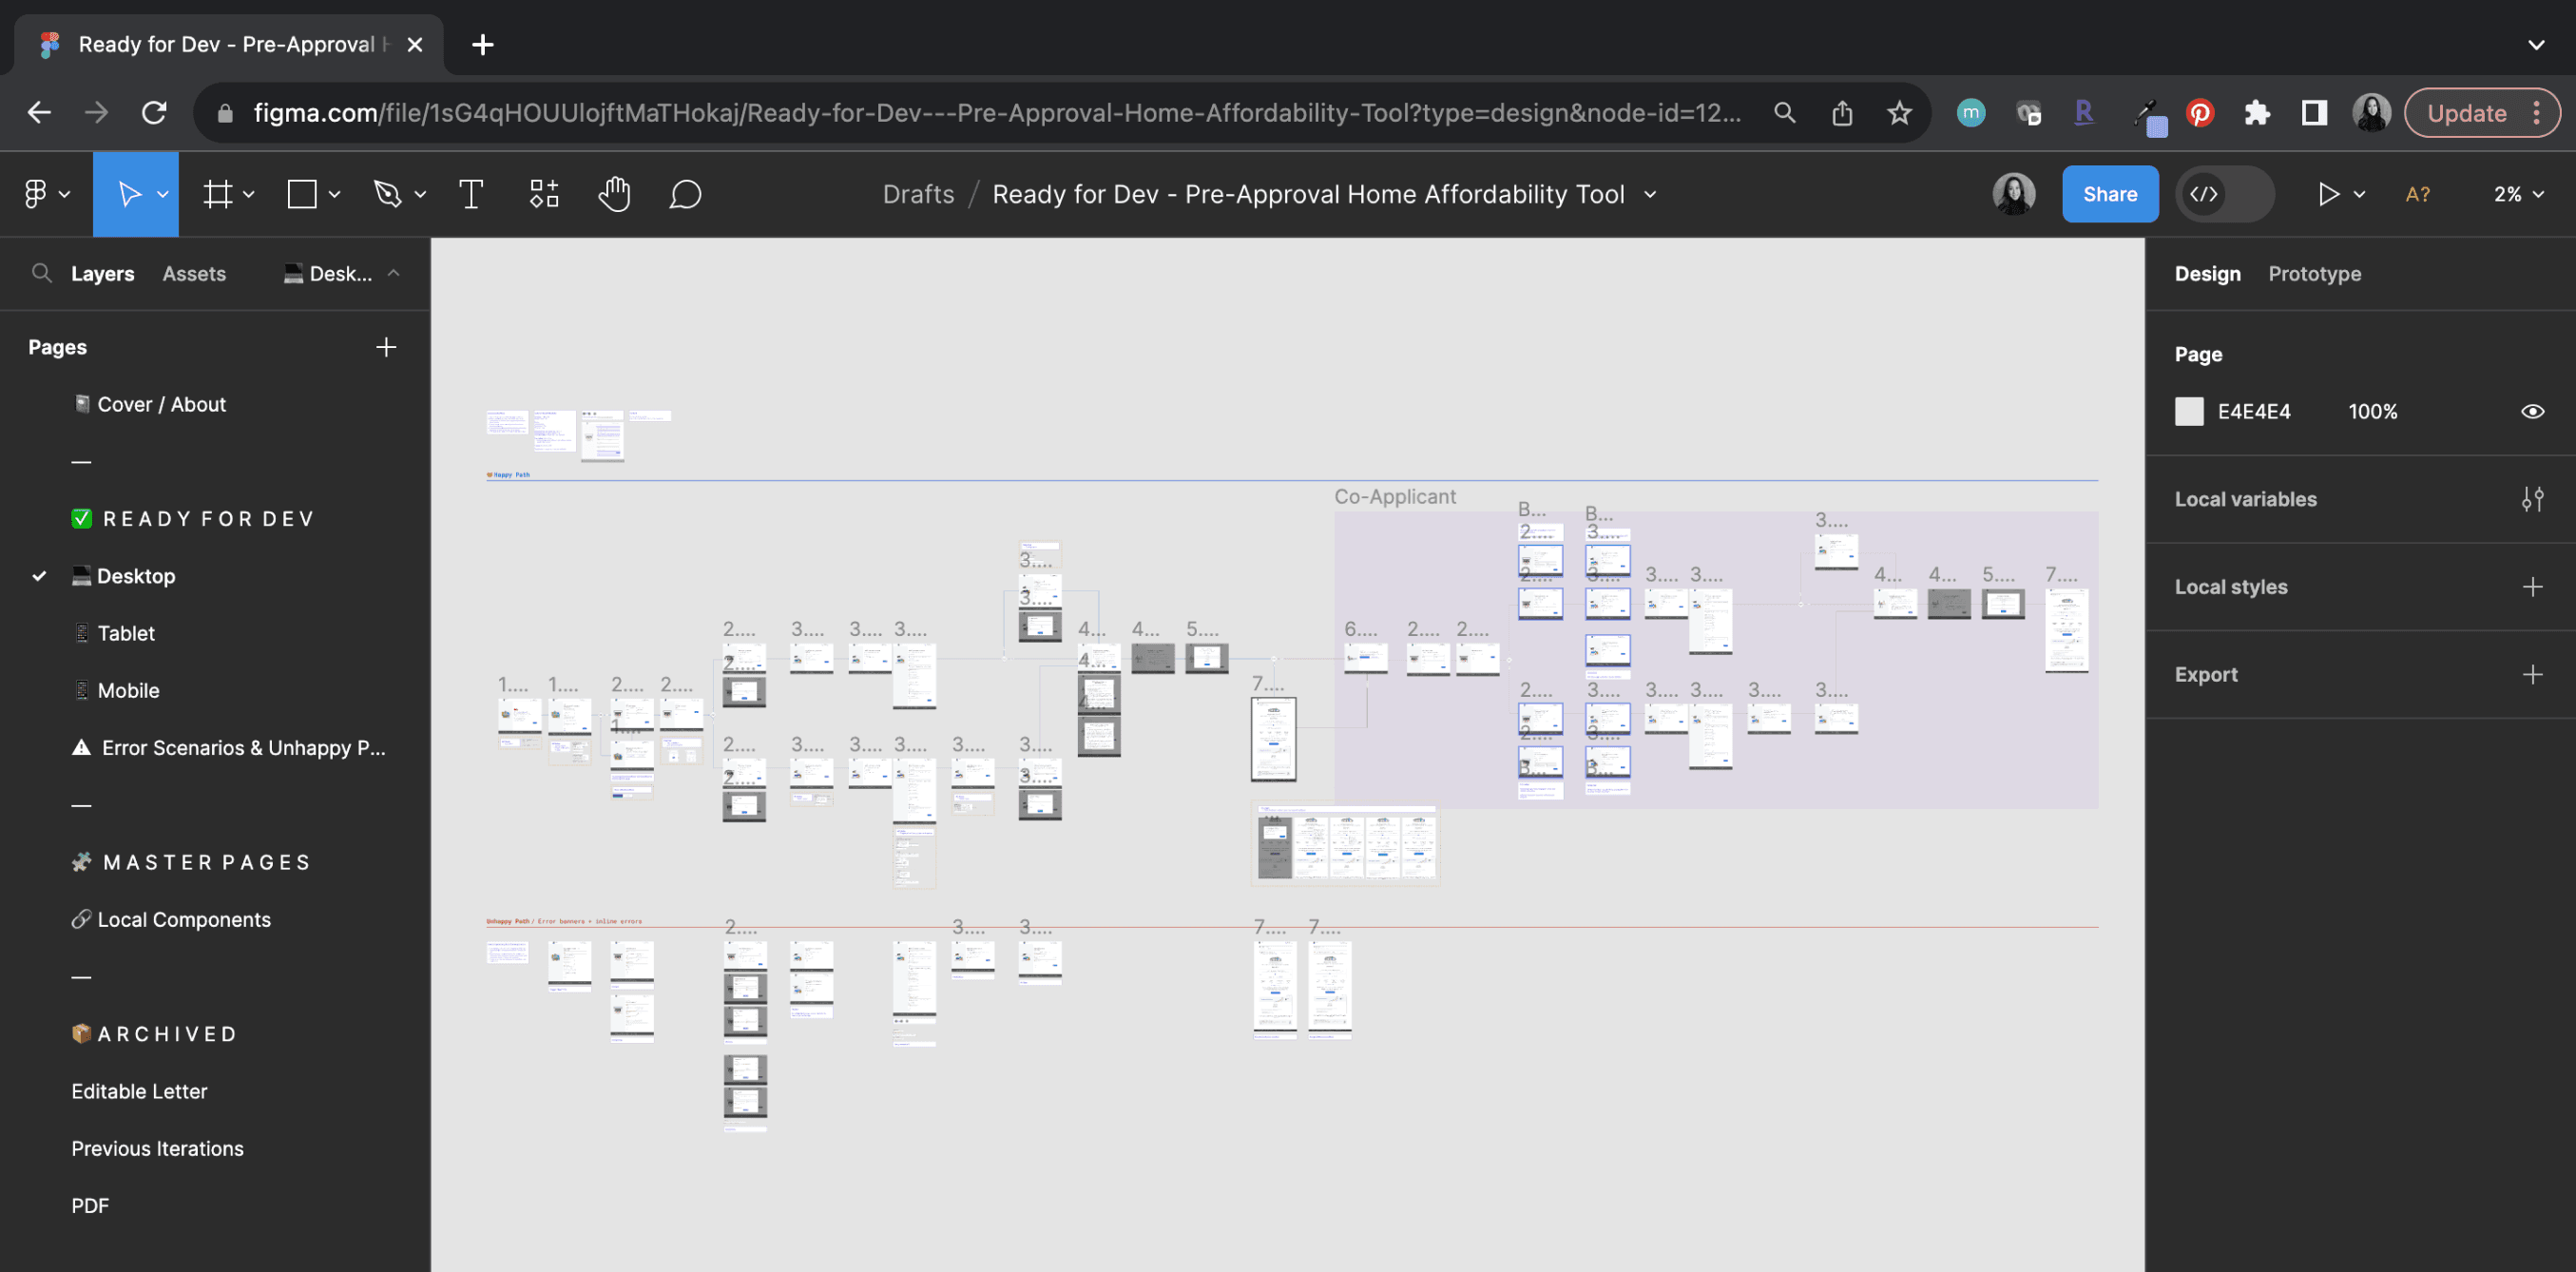The height and width of the screenshot is (1272, 2576).
Task: Open the Mobile page
Action: coord(128,690)
